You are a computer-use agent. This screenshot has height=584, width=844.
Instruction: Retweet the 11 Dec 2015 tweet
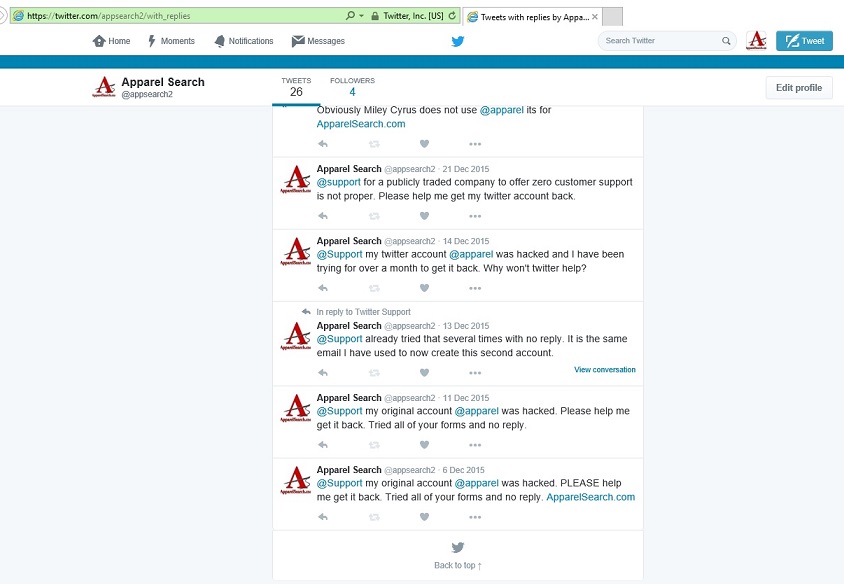coord(374,445)
